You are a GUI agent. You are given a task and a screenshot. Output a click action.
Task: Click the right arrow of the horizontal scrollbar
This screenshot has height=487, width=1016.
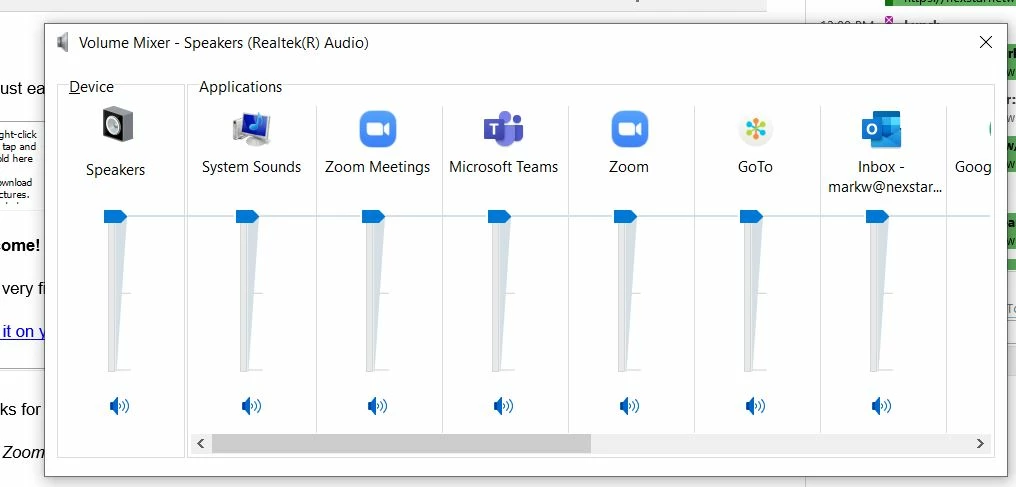[980, 444]
